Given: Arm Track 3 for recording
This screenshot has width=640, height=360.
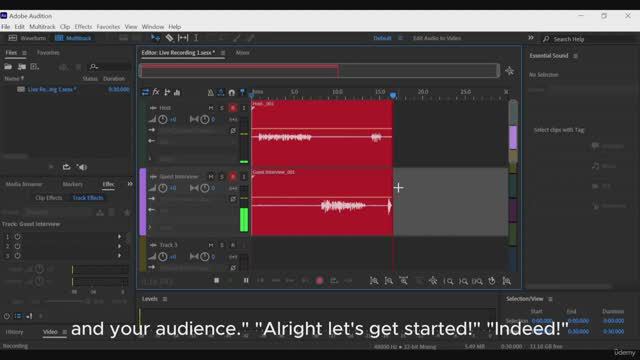Looking at the screenshot, I should pos(233,245).
